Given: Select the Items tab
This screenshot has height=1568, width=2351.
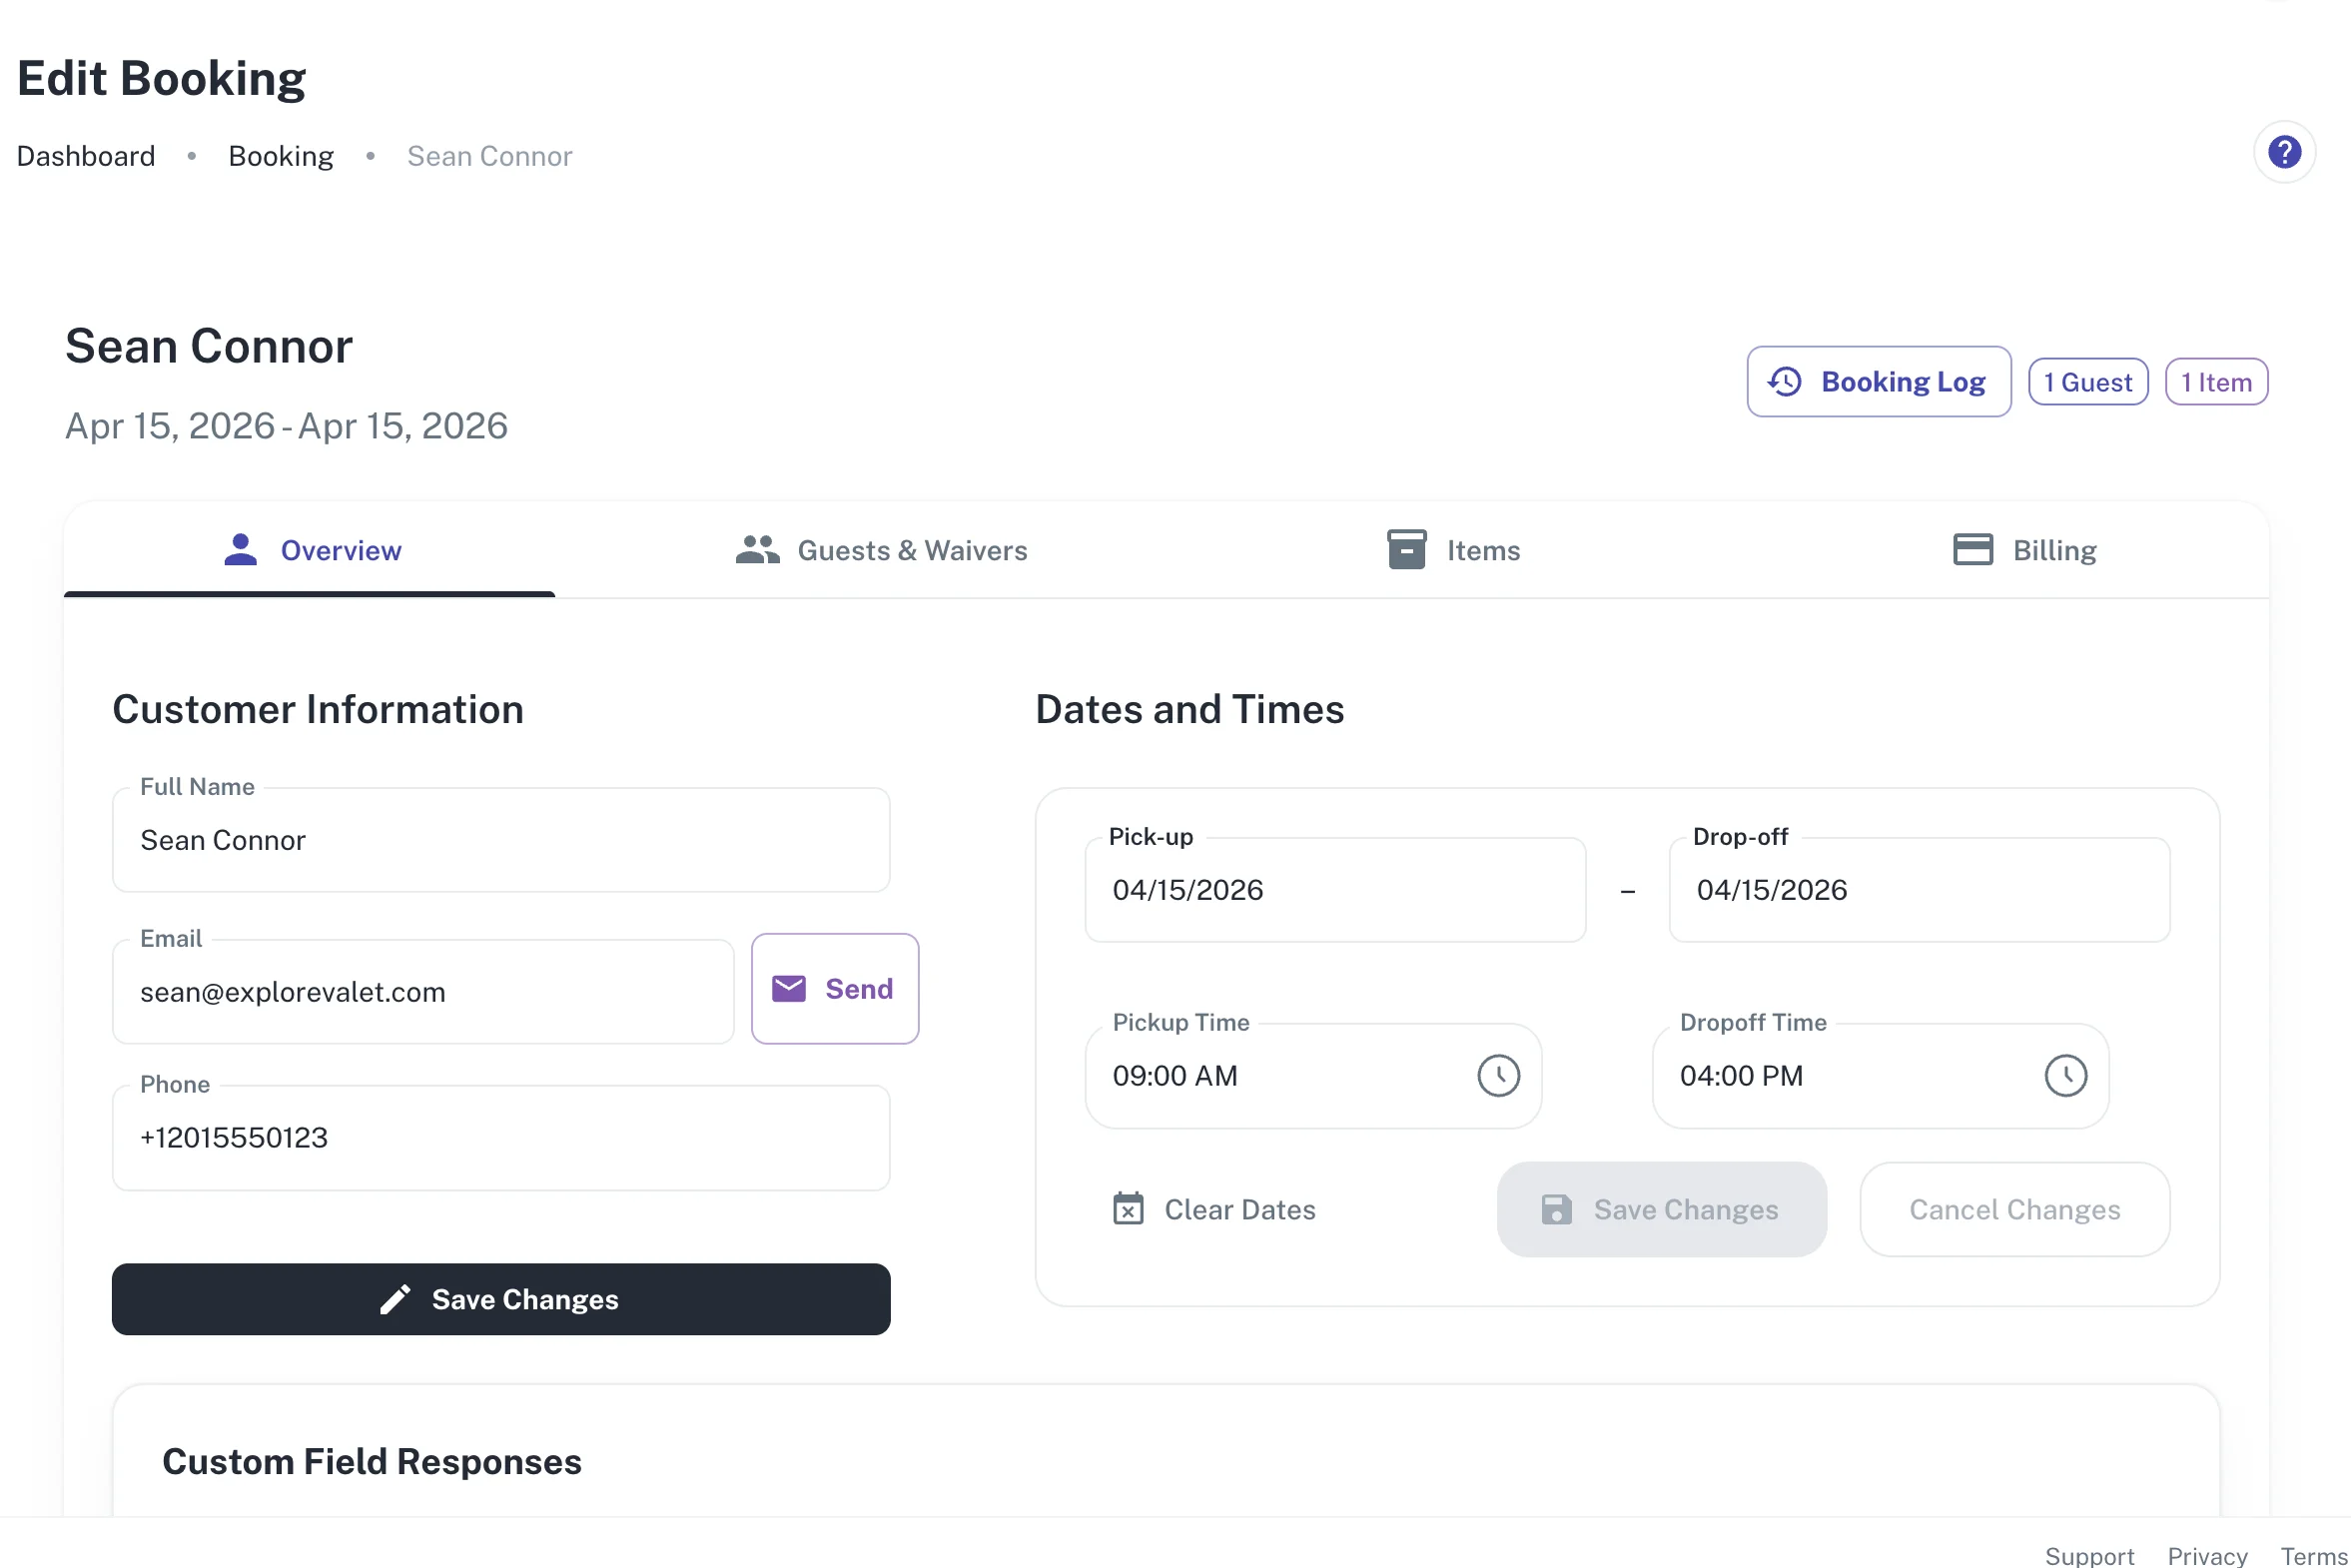Looking at the screenshot, I should [1483, 550].
